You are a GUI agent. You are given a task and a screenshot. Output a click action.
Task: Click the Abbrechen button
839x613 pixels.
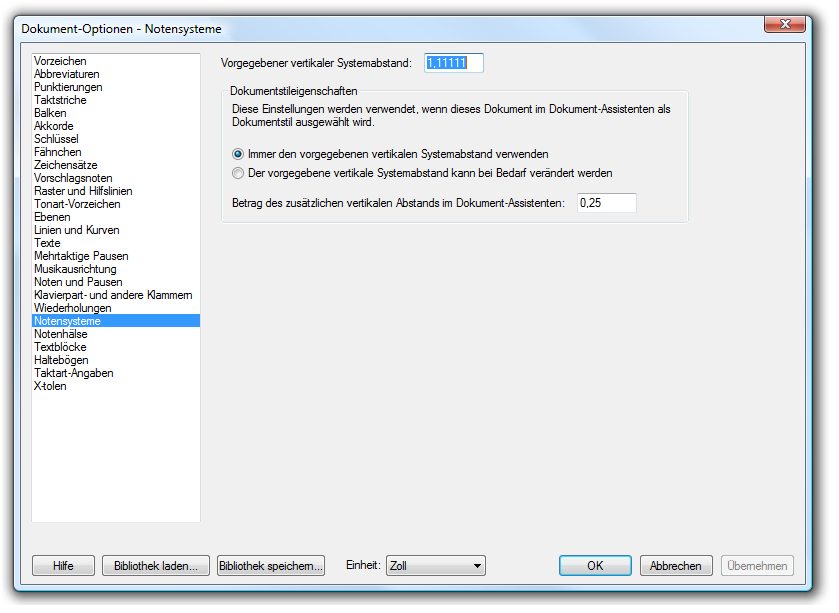coord(676,566)
